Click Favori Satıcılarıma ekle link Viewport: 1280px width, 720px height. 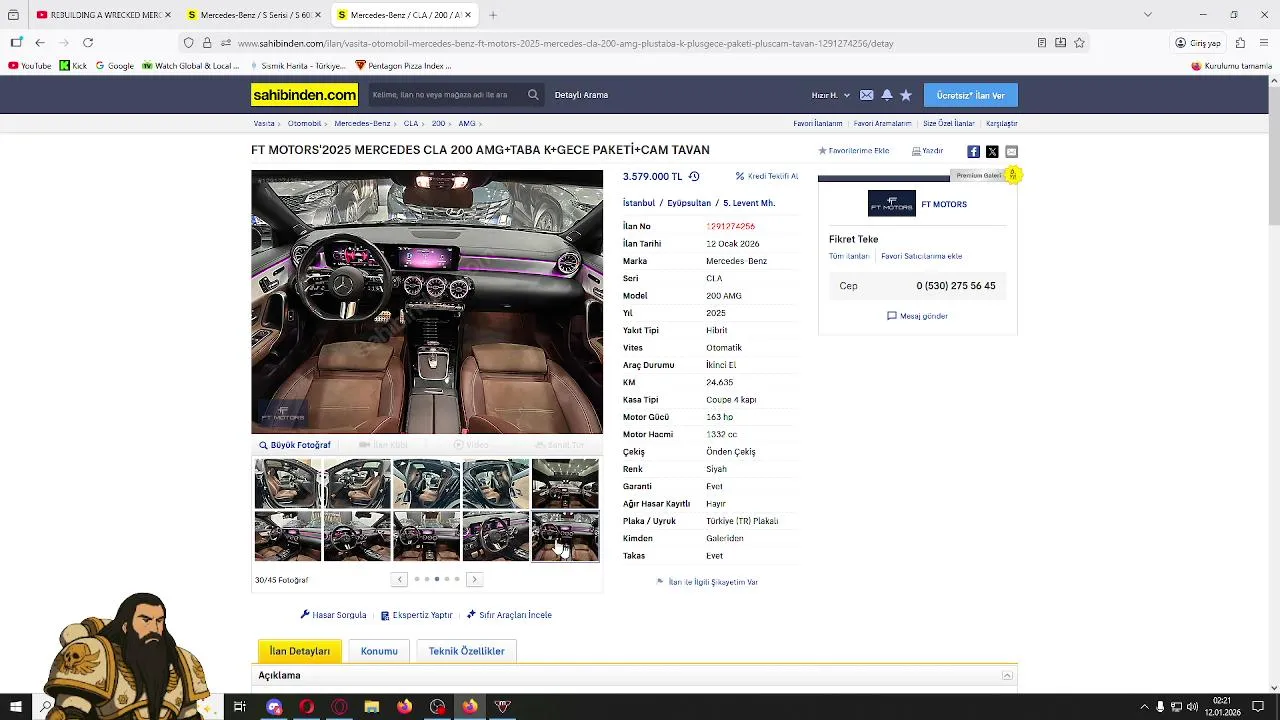tap(922, 256)
